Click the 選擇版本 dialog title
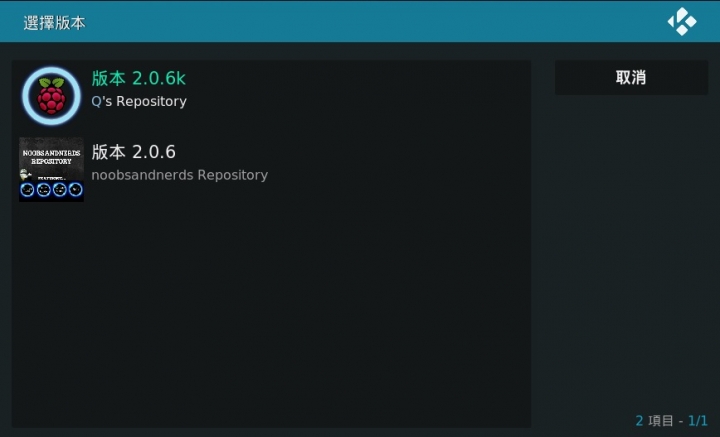This screenshot has width=720, height=437. coord(55,23)
